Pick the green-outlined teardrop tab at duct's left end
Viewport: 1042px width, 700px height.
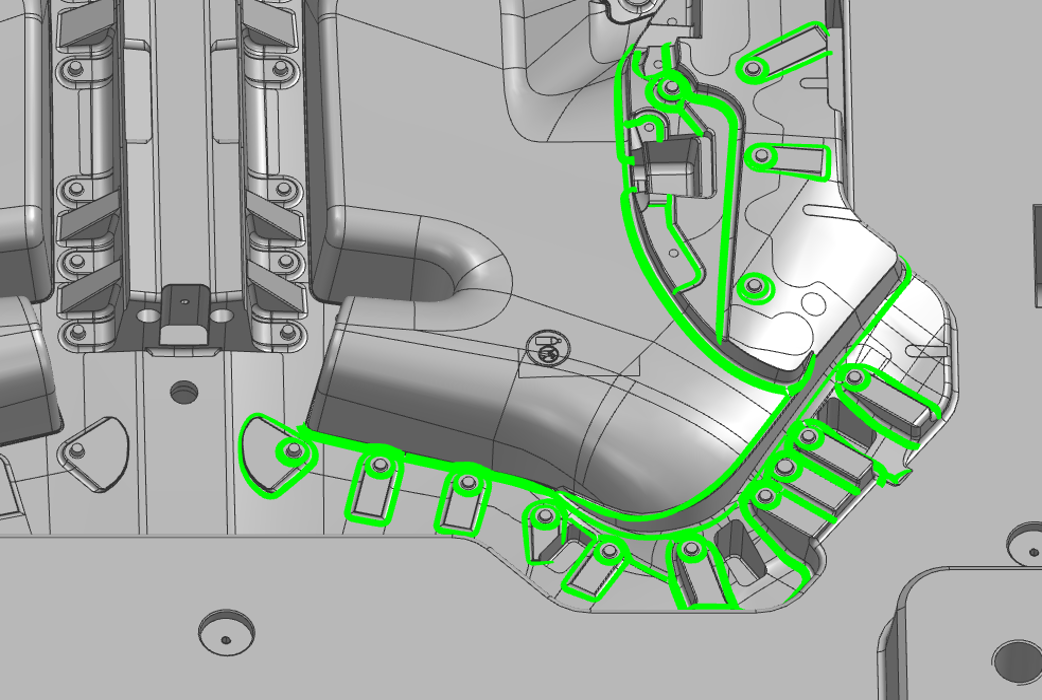pyautogui.click(x=277, y=455)
